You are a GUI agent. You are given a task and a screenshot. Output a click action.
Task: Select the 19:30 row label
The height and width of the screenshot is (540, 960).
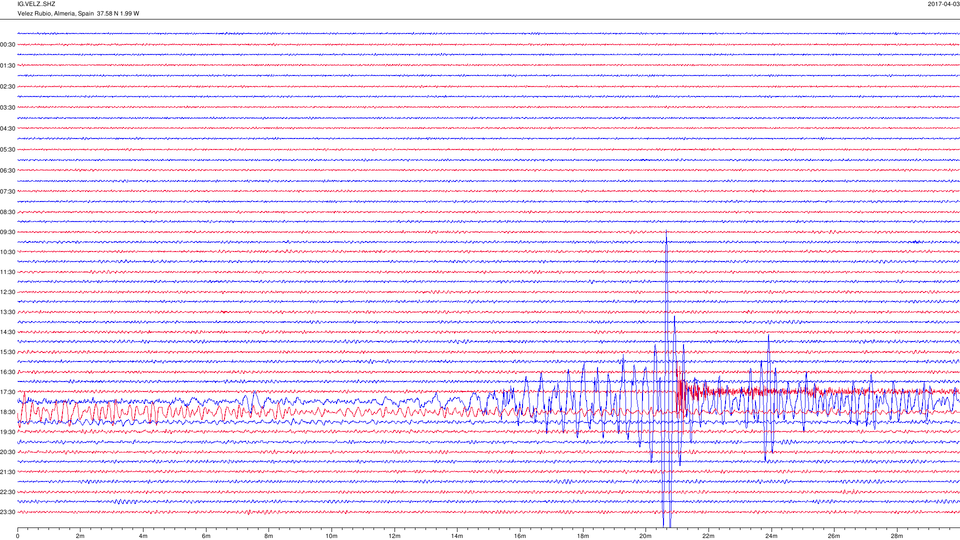(x=7, y=432)
